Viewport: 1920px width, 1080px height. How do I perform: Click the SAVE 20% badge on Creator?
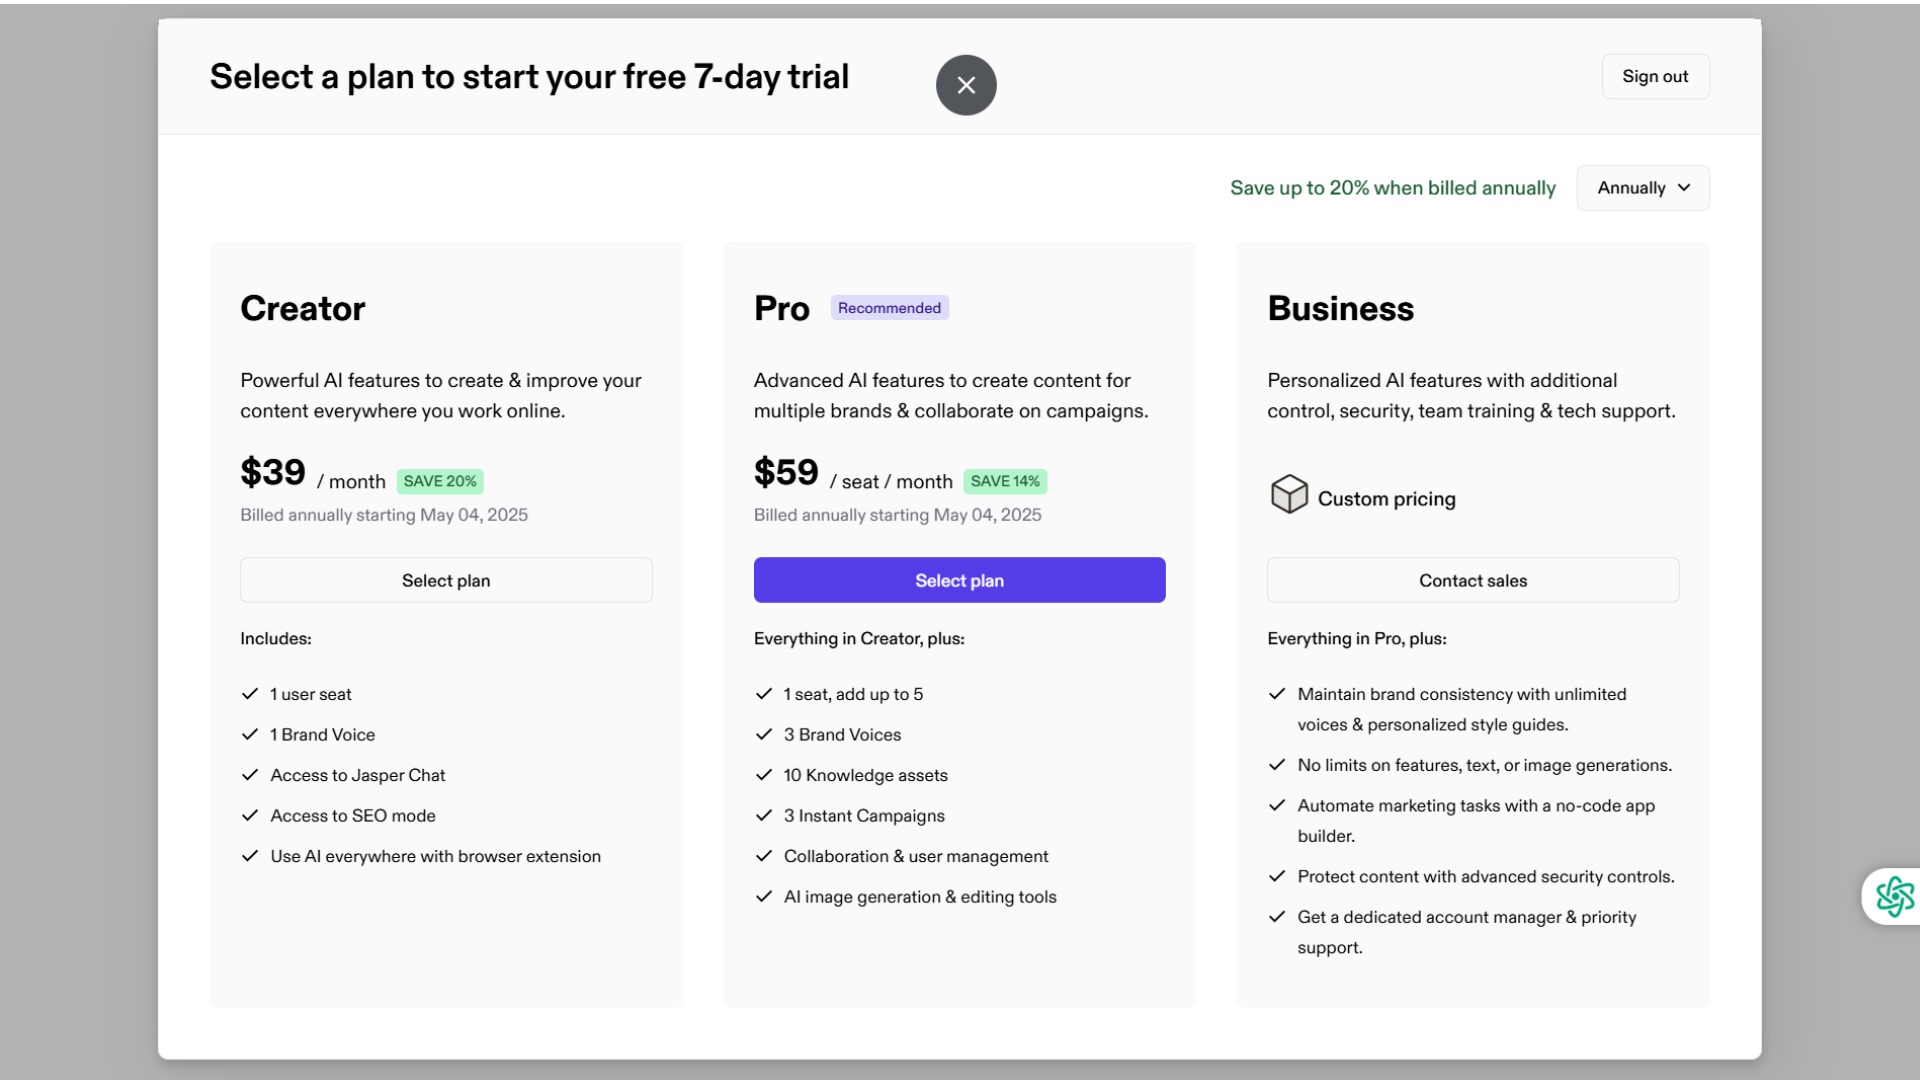coord(440,481)
